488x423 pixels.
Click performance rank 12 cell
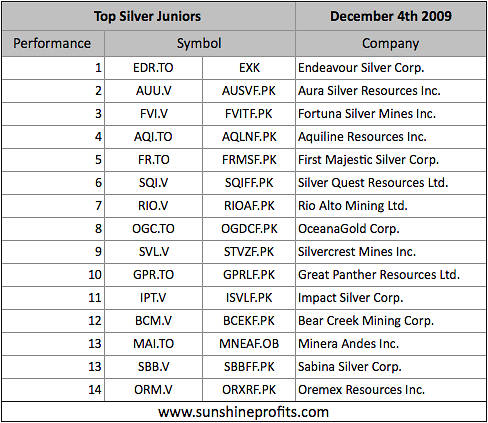(x=53, y=321)
